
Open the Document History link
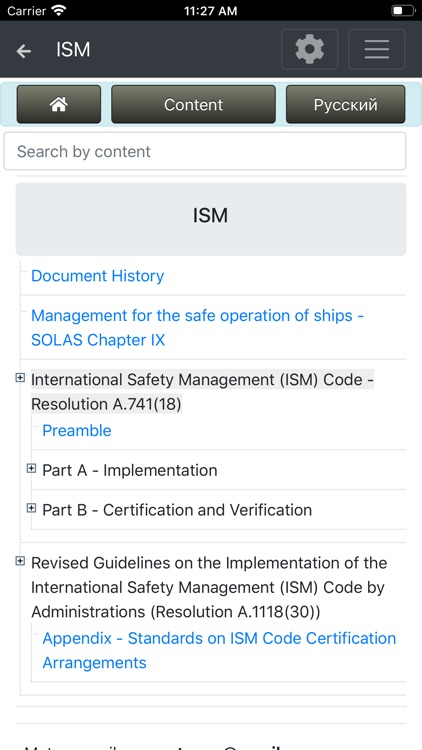[x=98, y=276]
